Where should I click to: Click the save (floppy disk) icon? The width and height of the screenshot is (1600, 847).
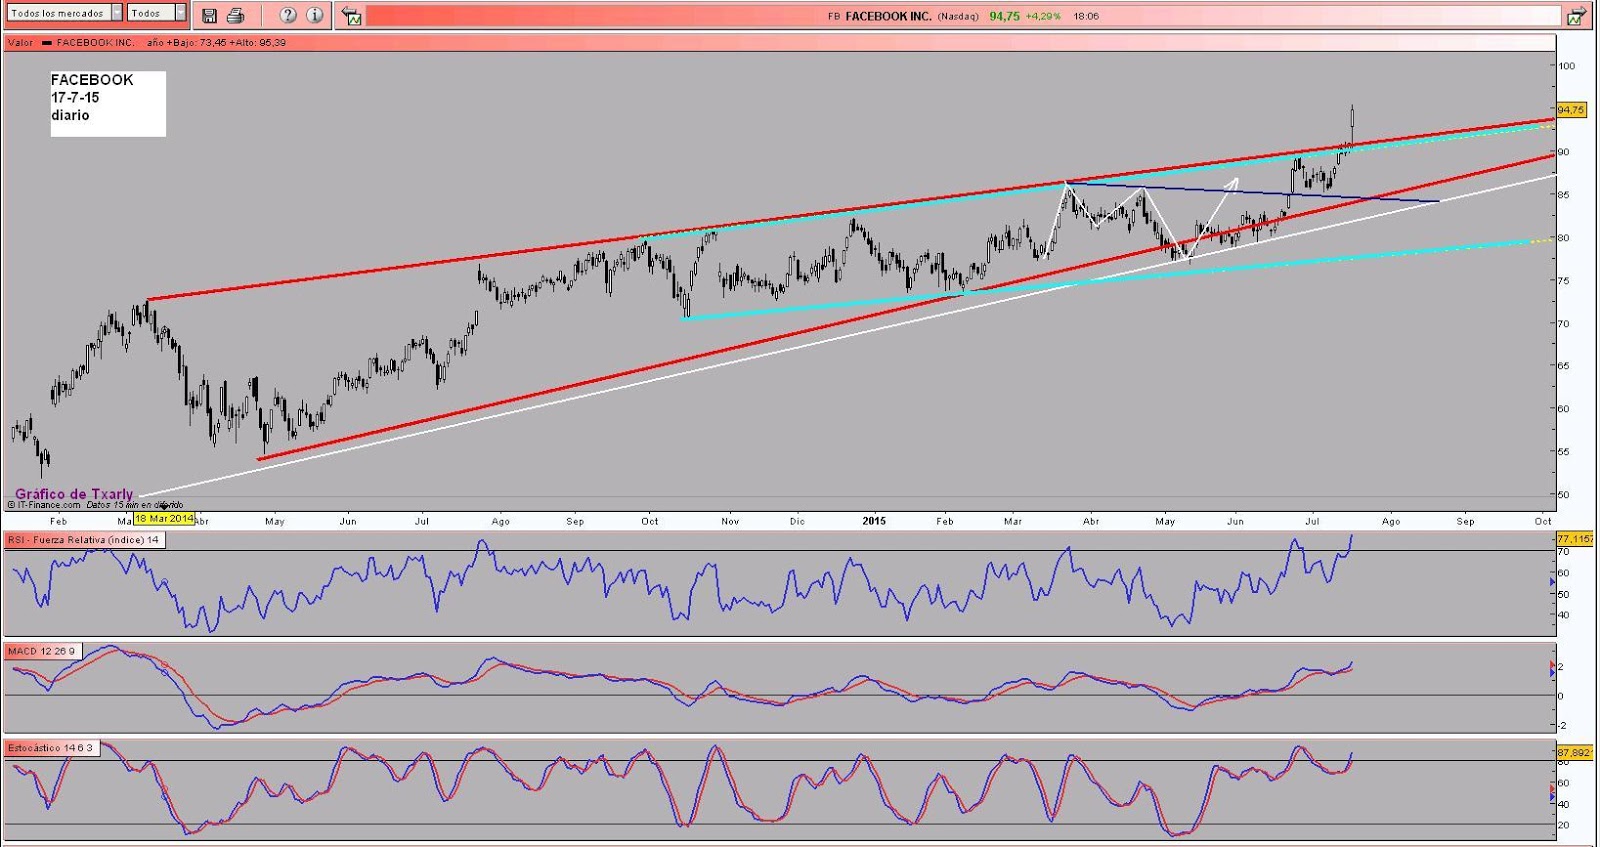(x=209, y=15)
